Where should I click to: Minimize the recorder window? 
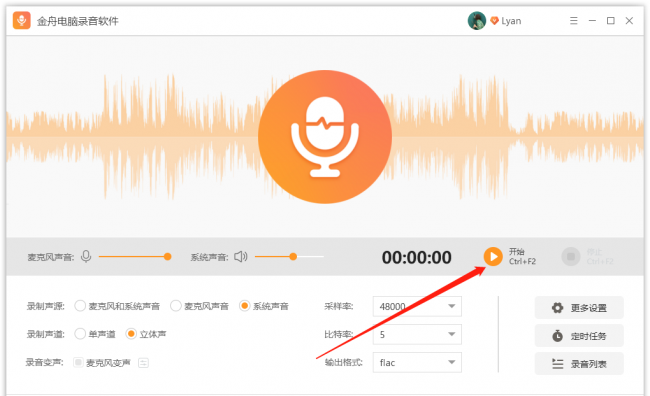pyautogui.click(x=592, y=20)
